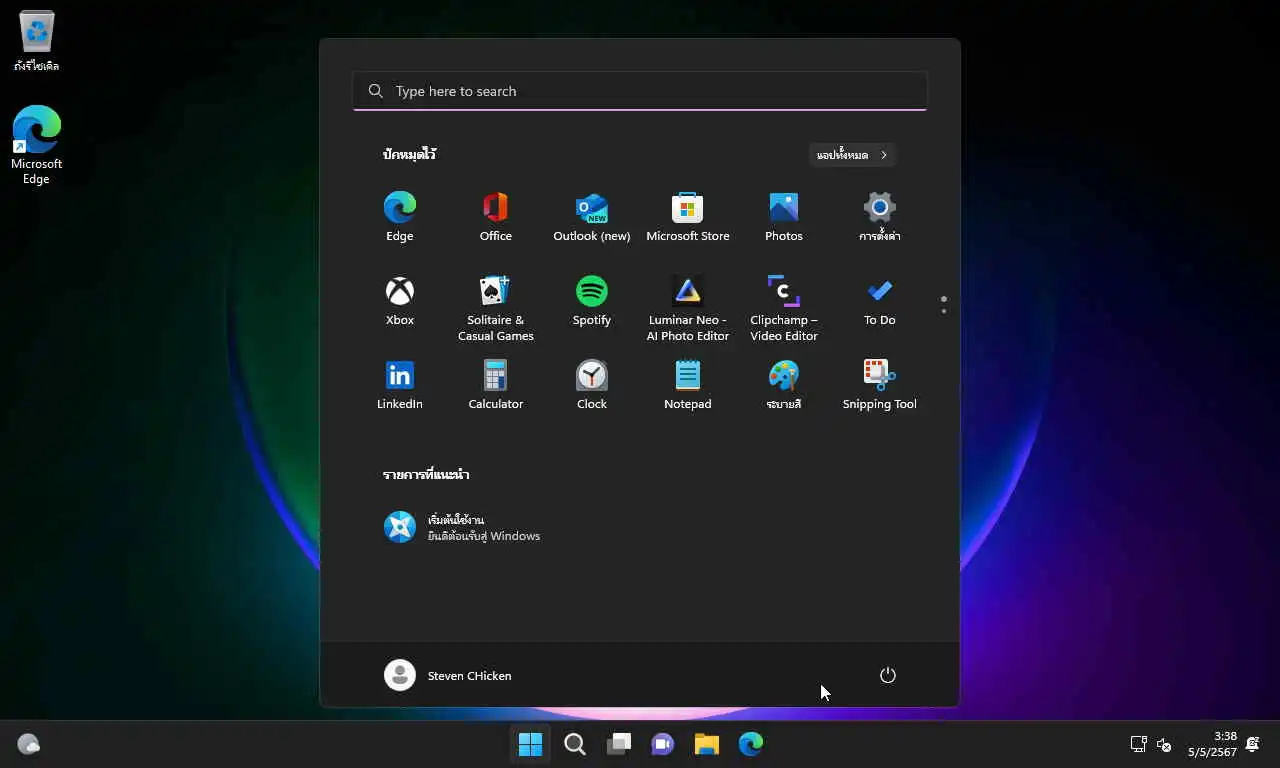Launch Snipping Tool
Image resolution: width=1280 pixels, height=768 pixels.
pyautogui.click(x=879, y=385)
